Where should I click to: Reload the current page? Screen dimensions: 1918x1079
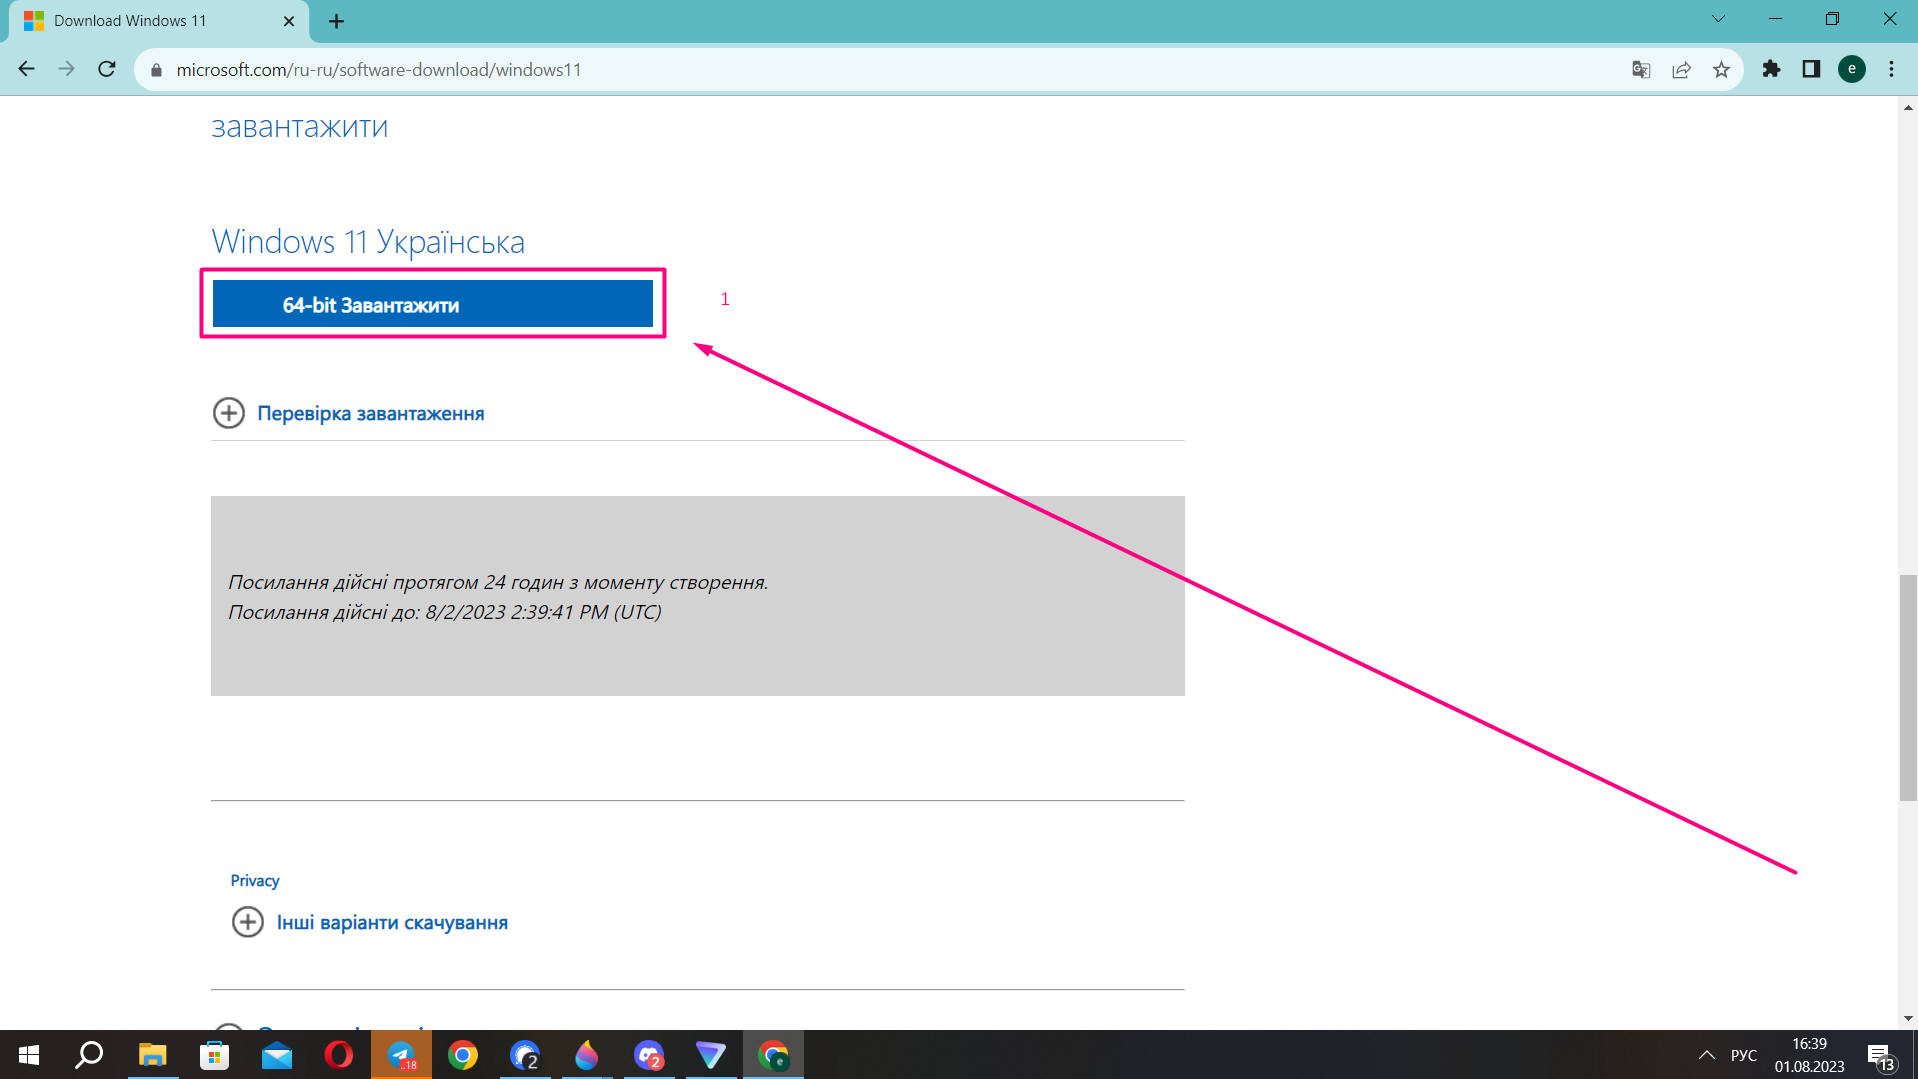coord(107,69)
